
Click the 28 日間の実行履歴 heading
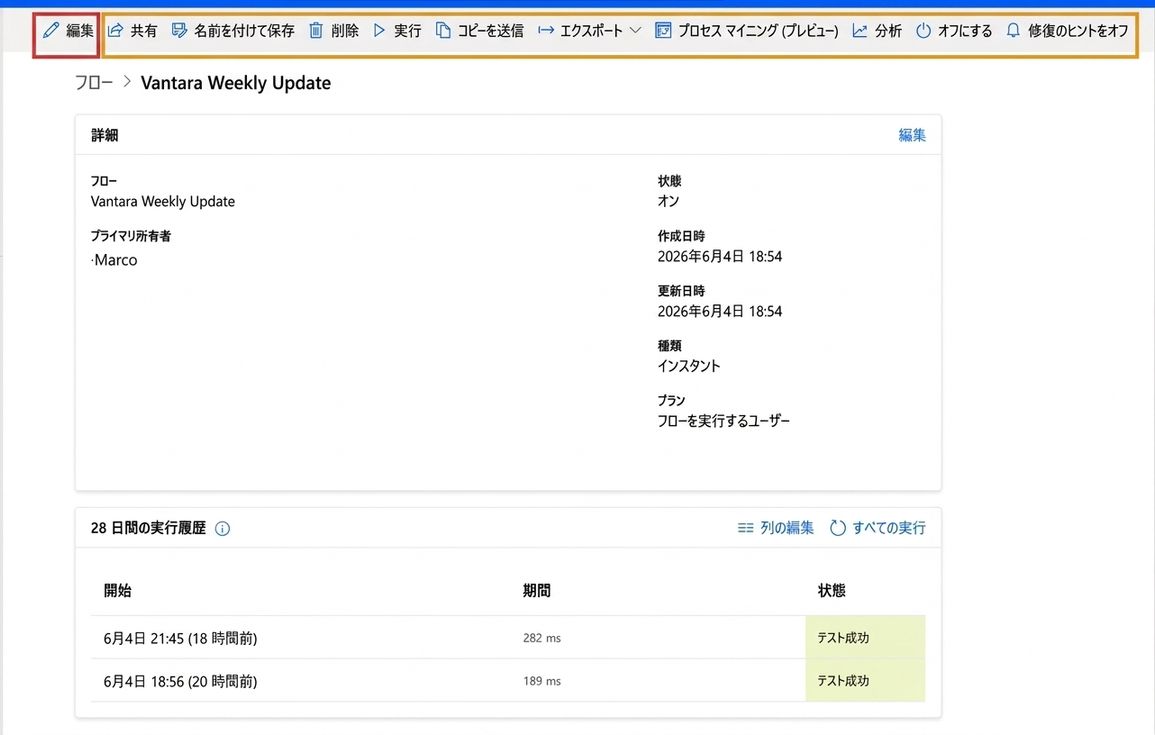click(148, 528)
